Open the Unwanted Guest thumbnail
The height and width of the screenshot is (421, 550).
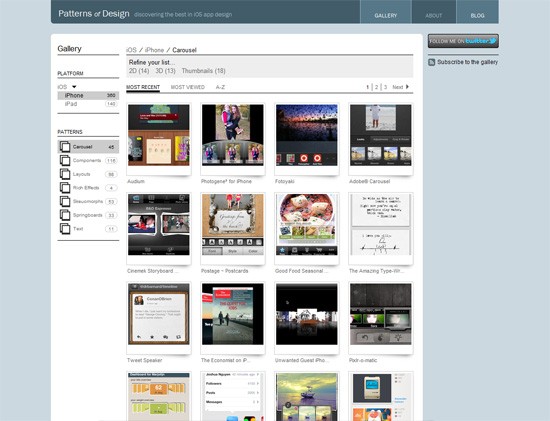click(307, 314)
